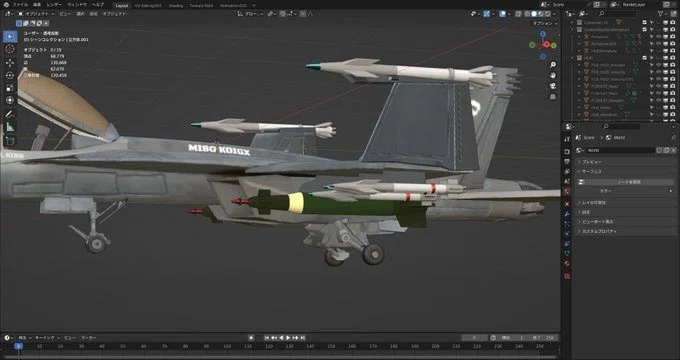Toggle viewport overlays button
This screenshot has width=680, height=360.
[503, 14]
